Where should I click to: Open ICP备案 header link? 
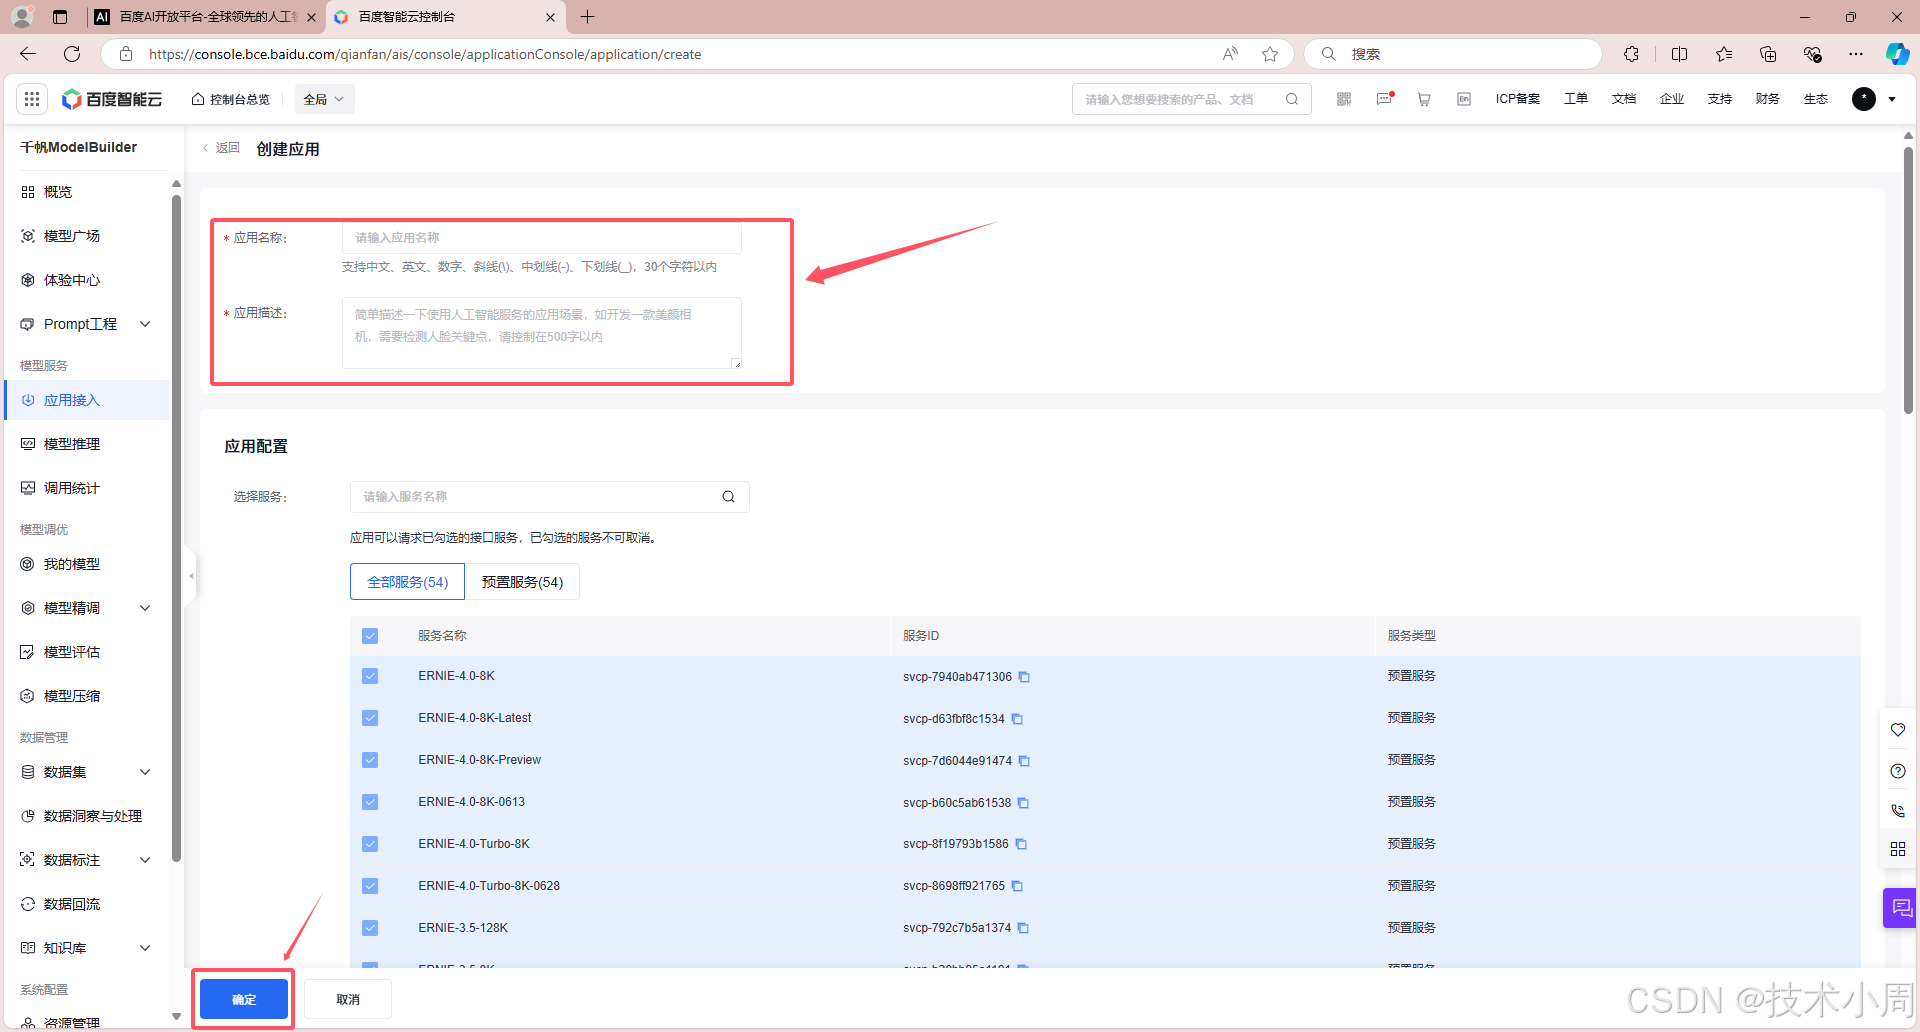pos(1518,99)
